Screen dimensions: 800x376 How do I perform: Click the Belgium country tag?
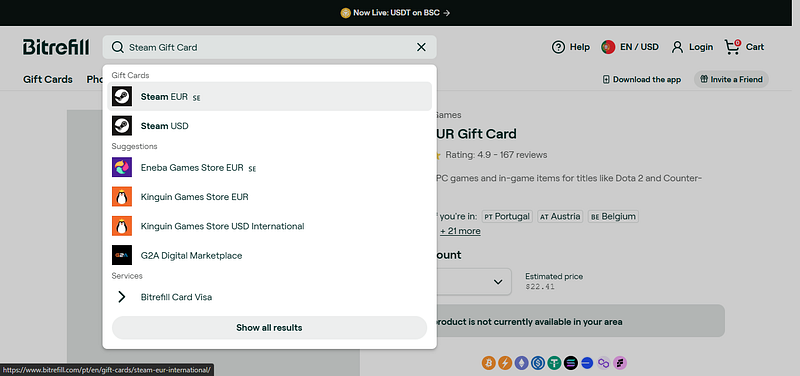pos(613,216)
